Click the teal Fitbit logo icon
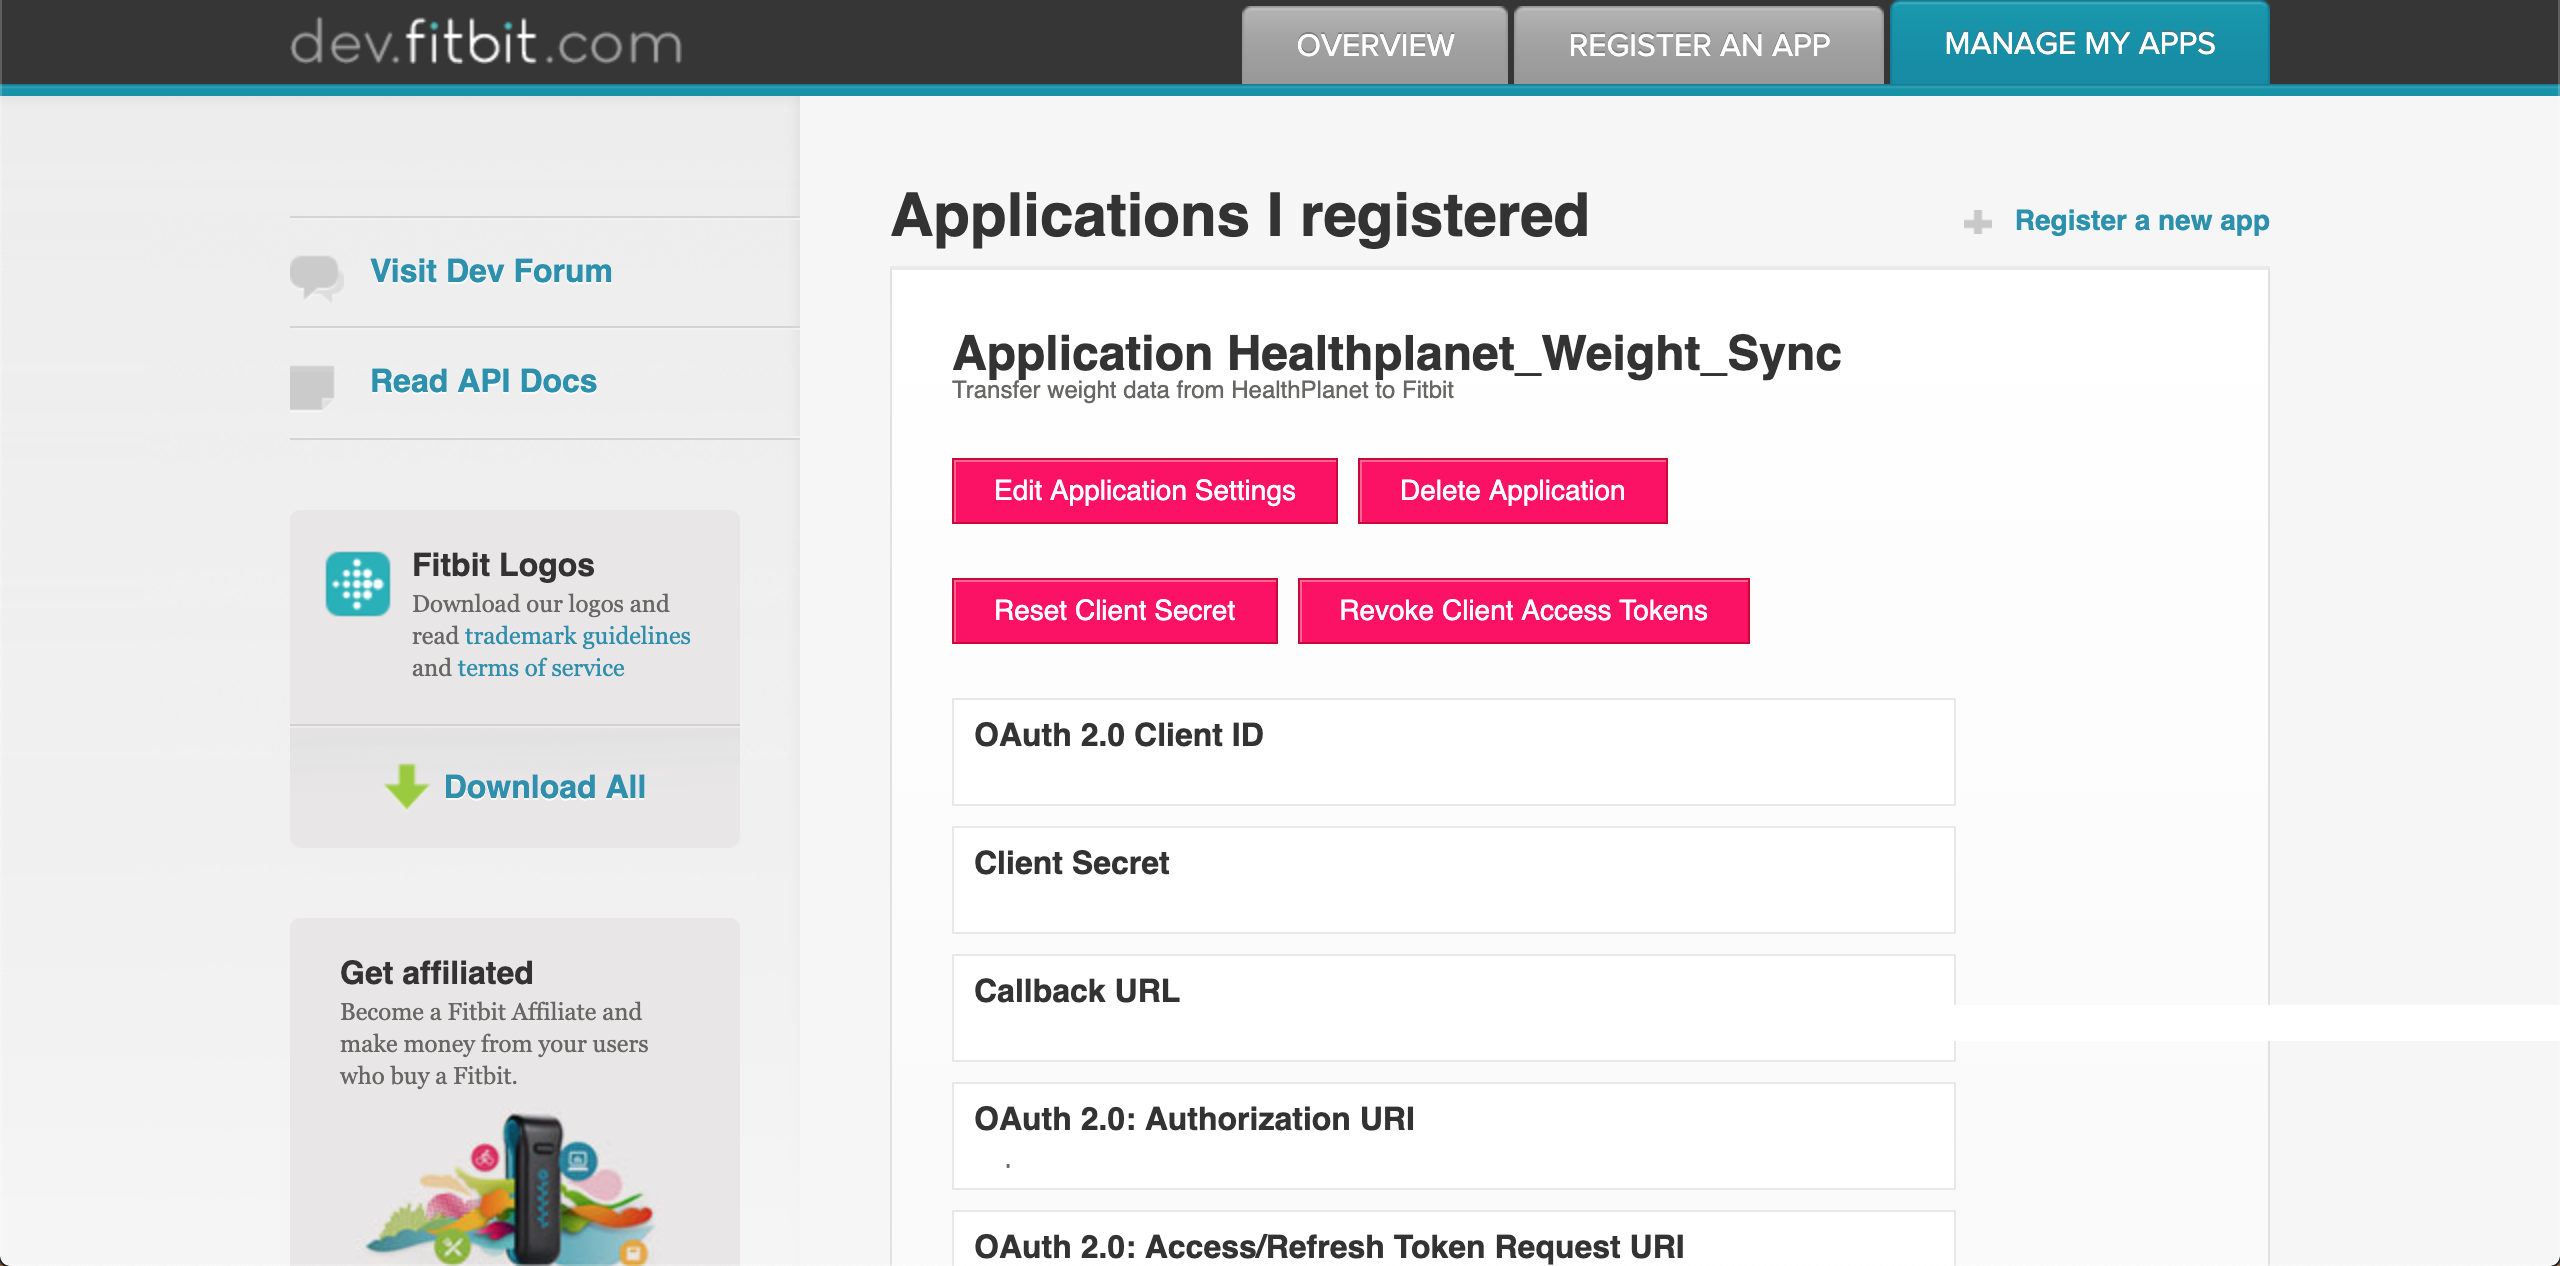The width and height of the screenshot is (2560, 1266). pos(358,584)
